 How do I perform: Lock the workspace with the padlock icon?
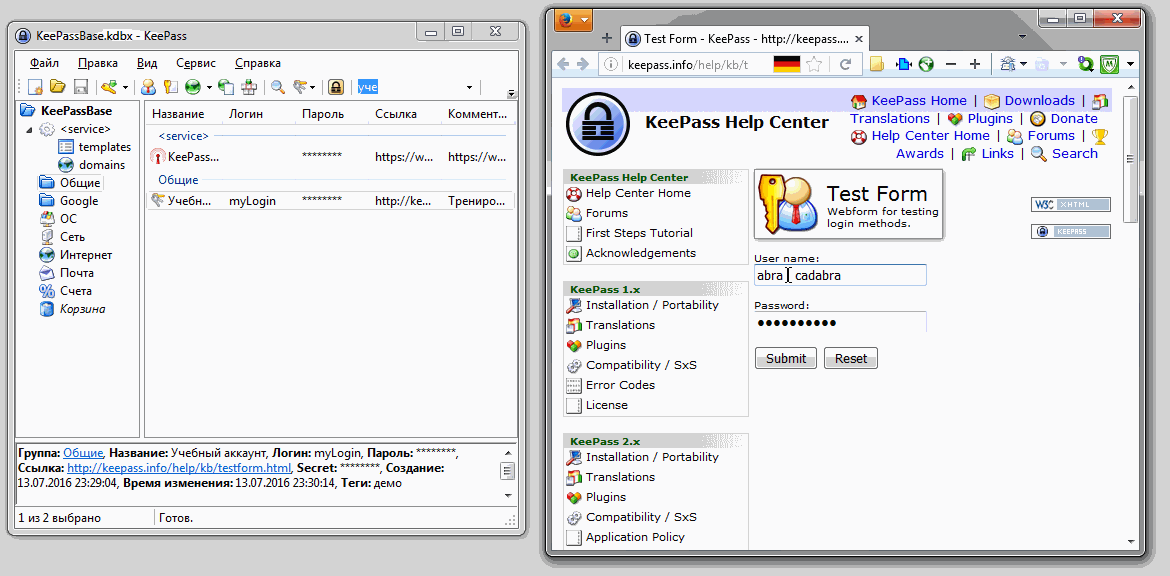[335, 87]
